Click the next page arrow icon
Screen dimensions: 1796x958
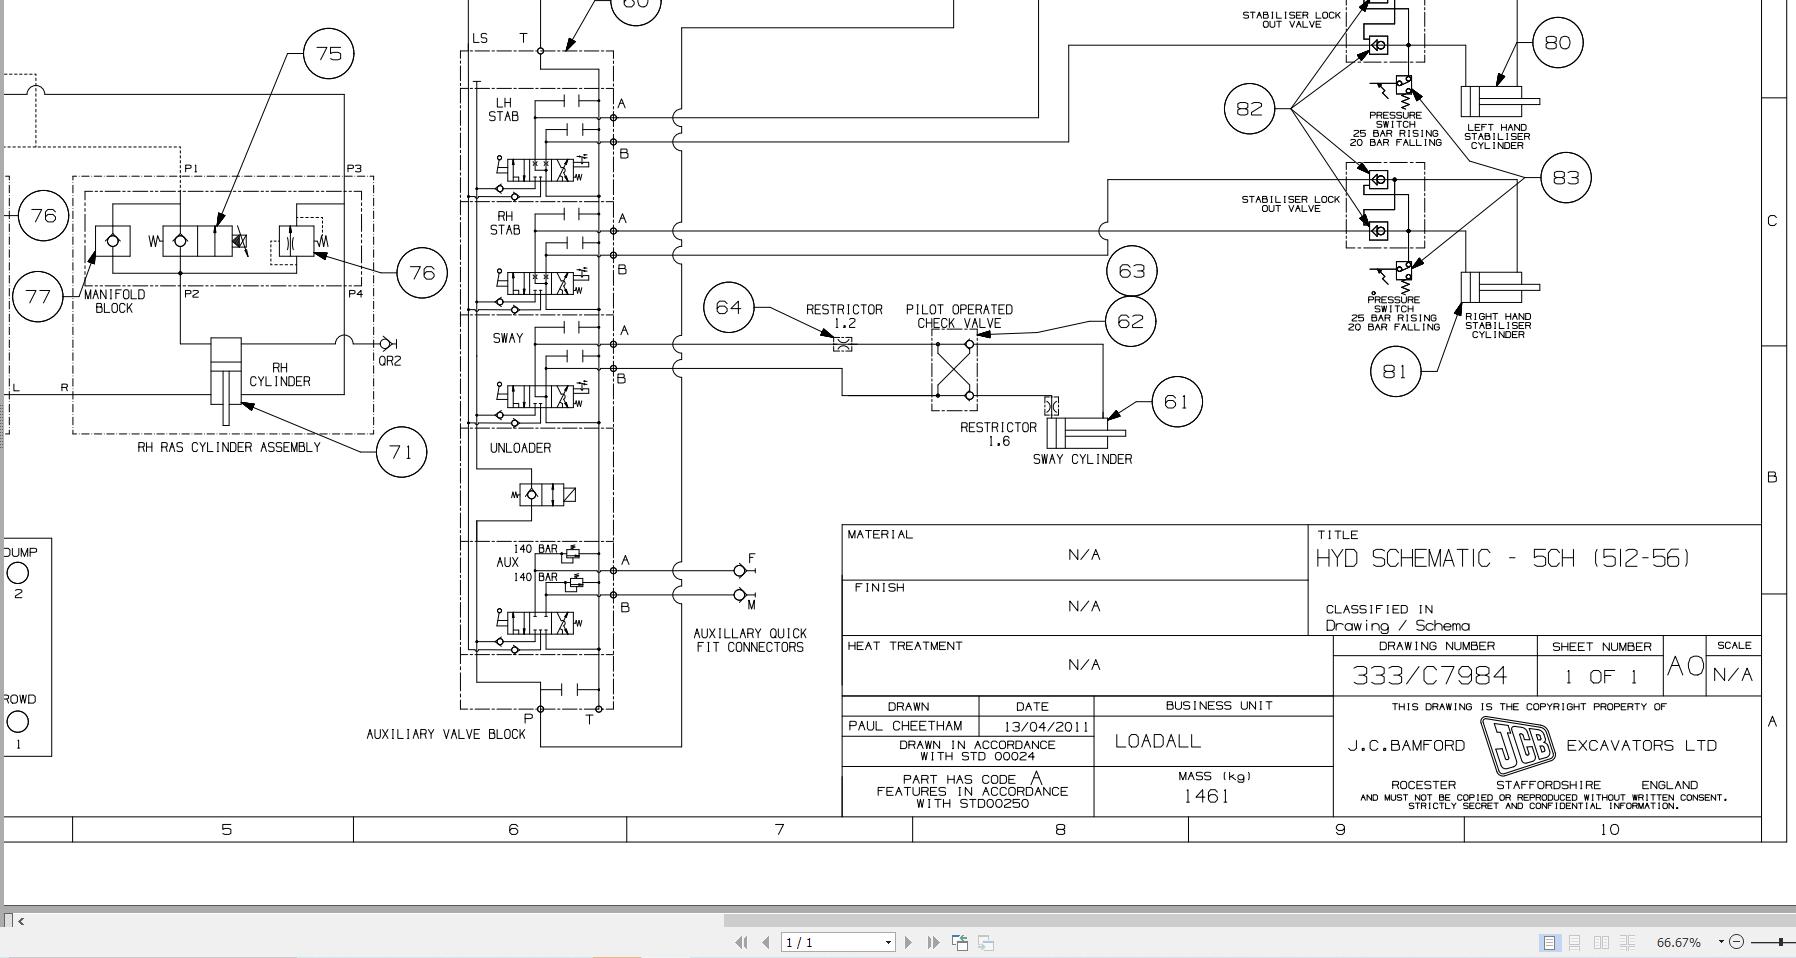tap(908, 942)
